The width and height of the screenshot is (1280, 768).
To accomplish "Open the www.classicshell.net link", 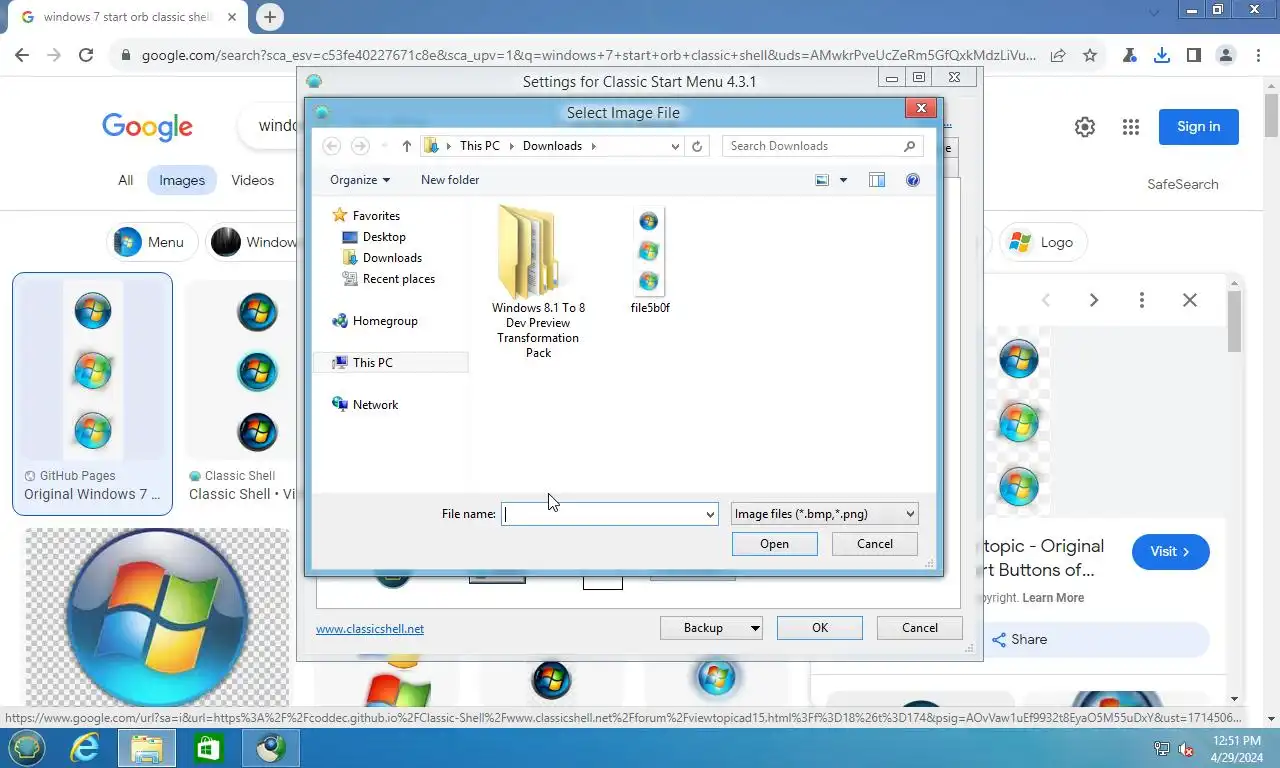I will pyautogui.click(x=370, y=629).
